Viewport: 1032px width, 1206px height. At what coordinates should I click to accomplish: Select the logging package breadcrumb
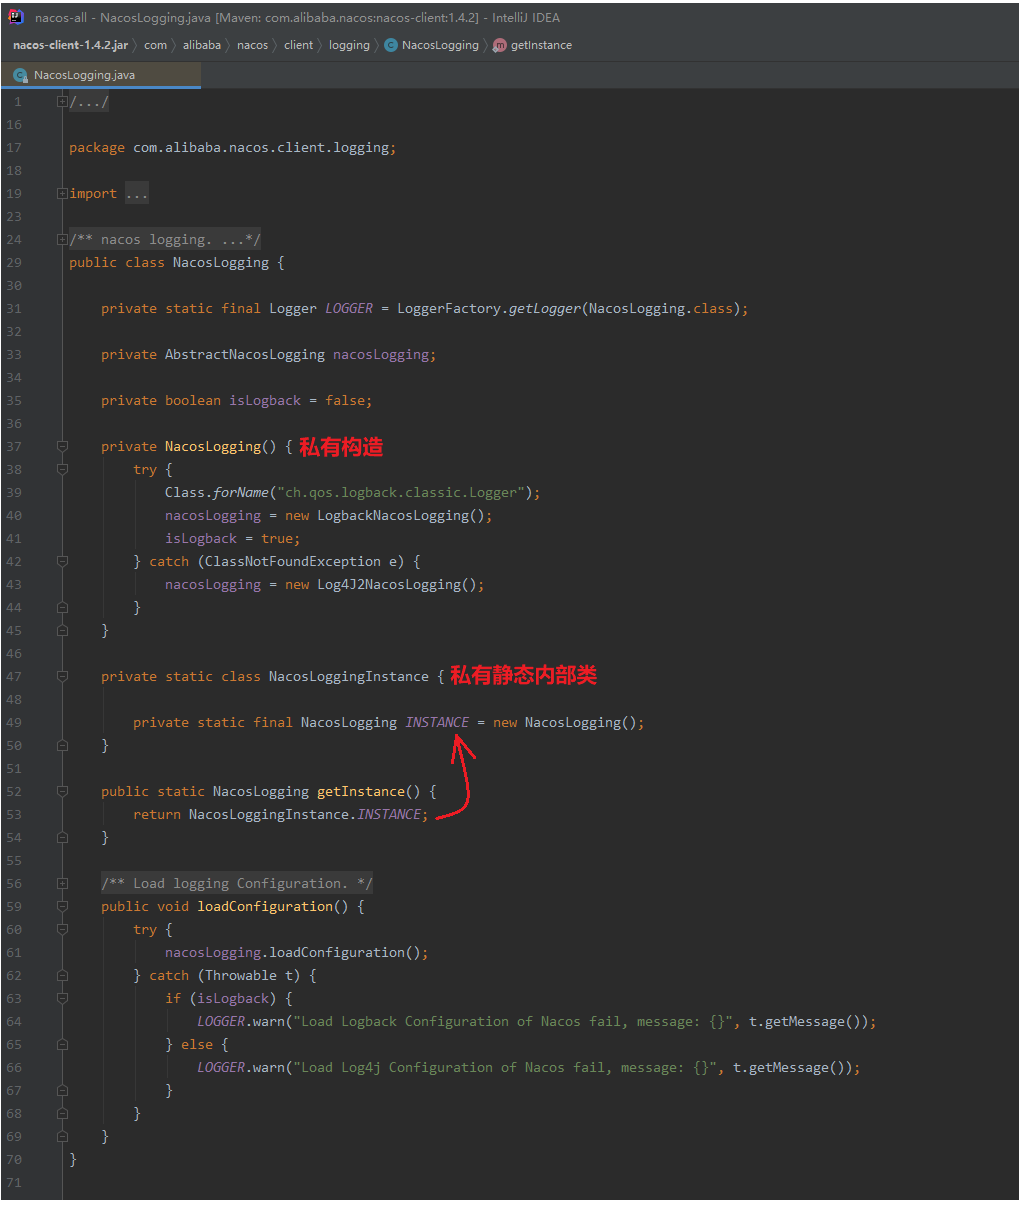pos(349,45)
